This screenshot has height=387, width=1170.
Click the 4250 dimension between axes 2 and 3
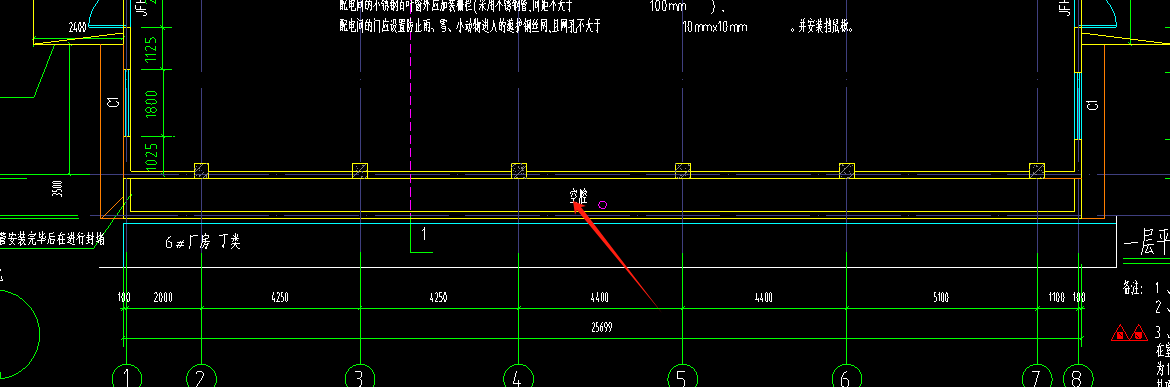(x=281, y=297)
